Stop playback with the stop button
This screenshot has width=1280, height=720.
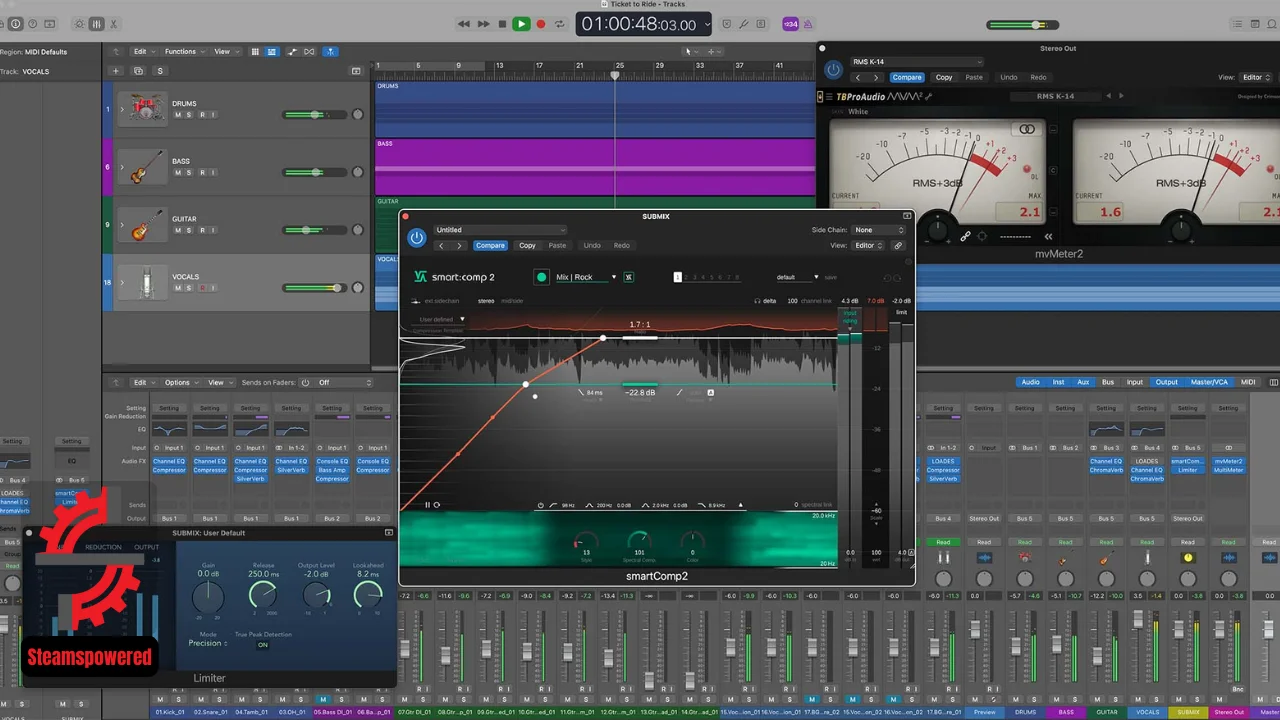[502, 24]
